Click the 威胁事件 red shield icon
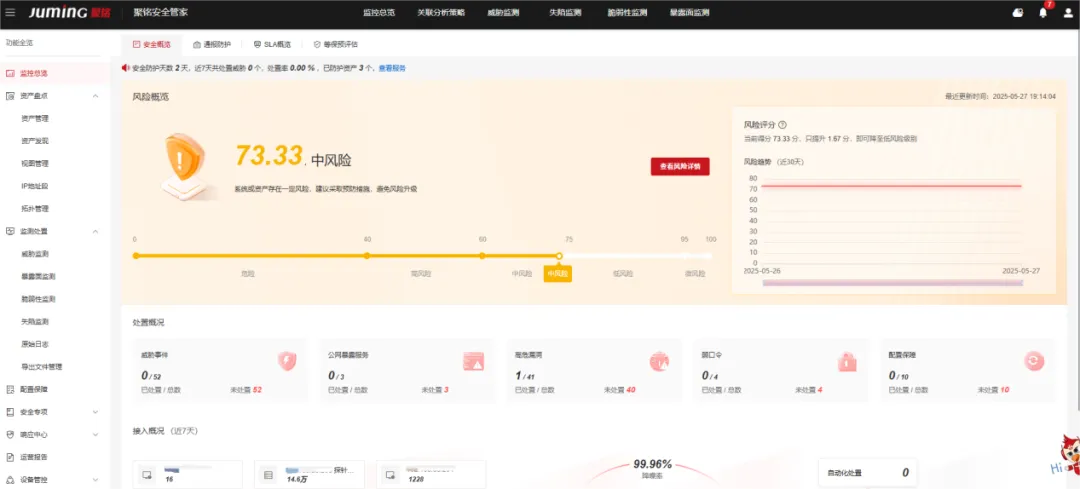This screenshot has height=489, width=1080. (287, 361)
